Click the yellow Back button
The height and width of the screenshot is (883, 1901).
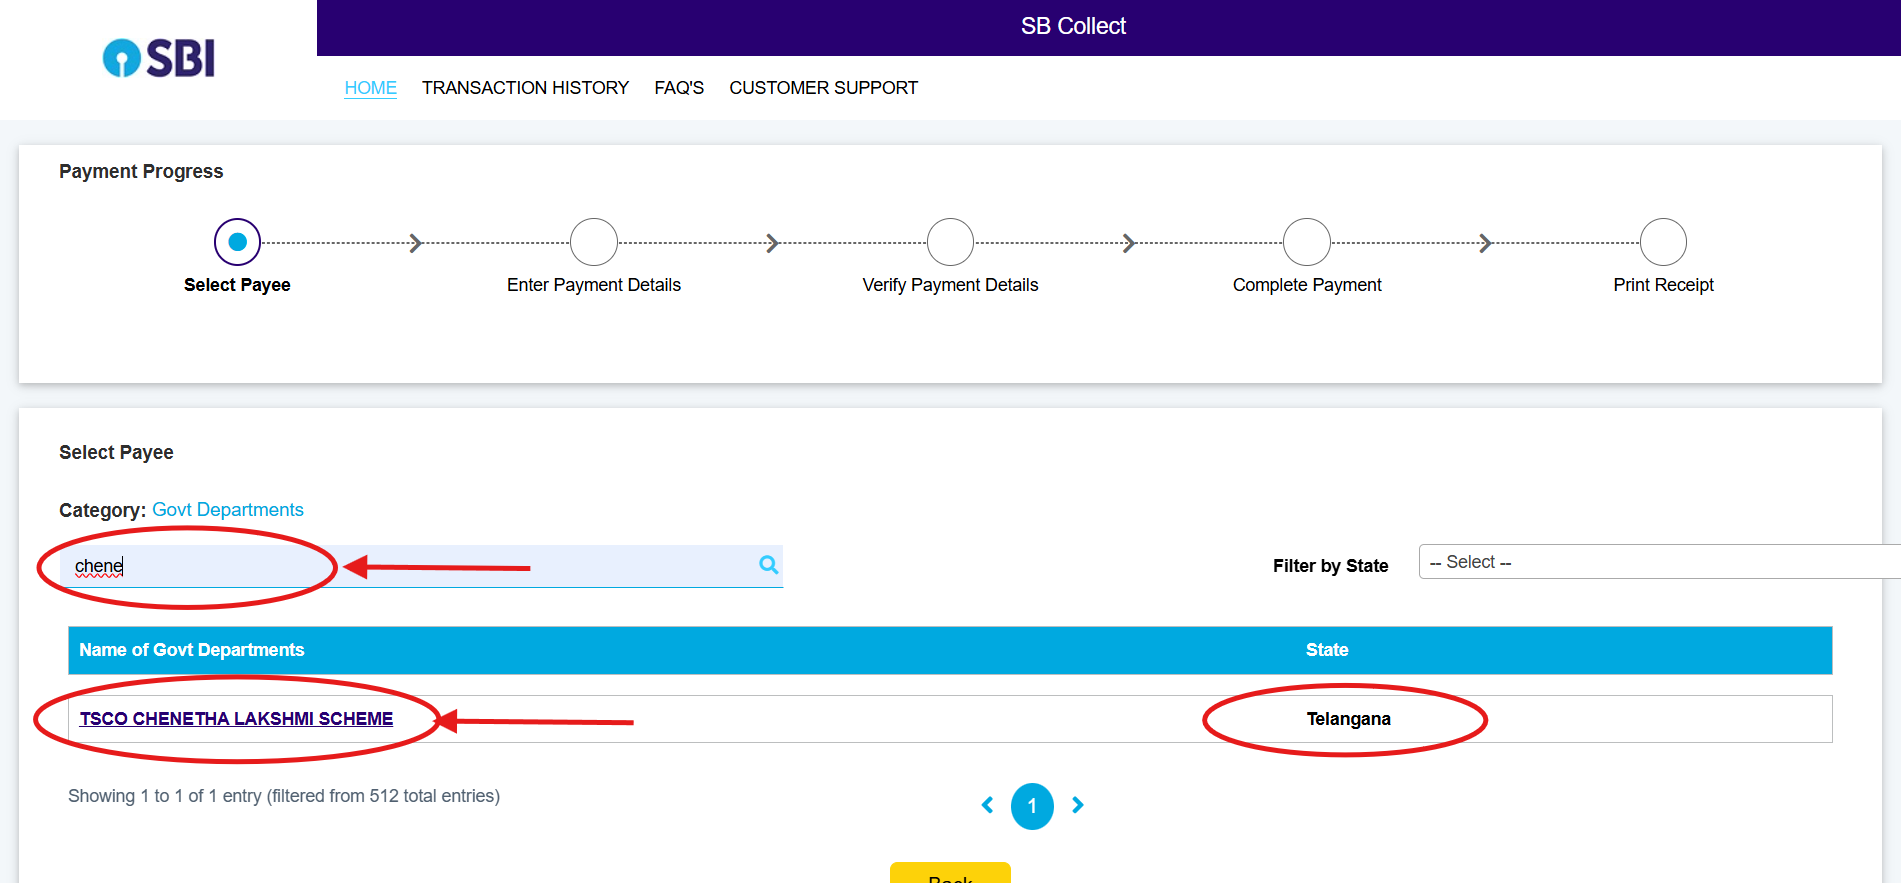pyautogui.click(x=950, y=873)
